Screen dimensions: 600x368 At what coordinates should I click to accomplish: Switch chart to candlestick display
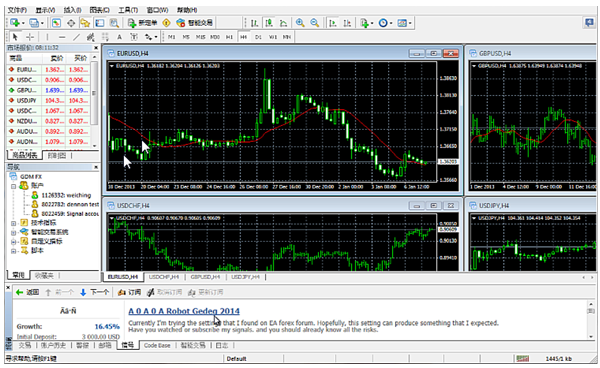(x=269, y=23)
